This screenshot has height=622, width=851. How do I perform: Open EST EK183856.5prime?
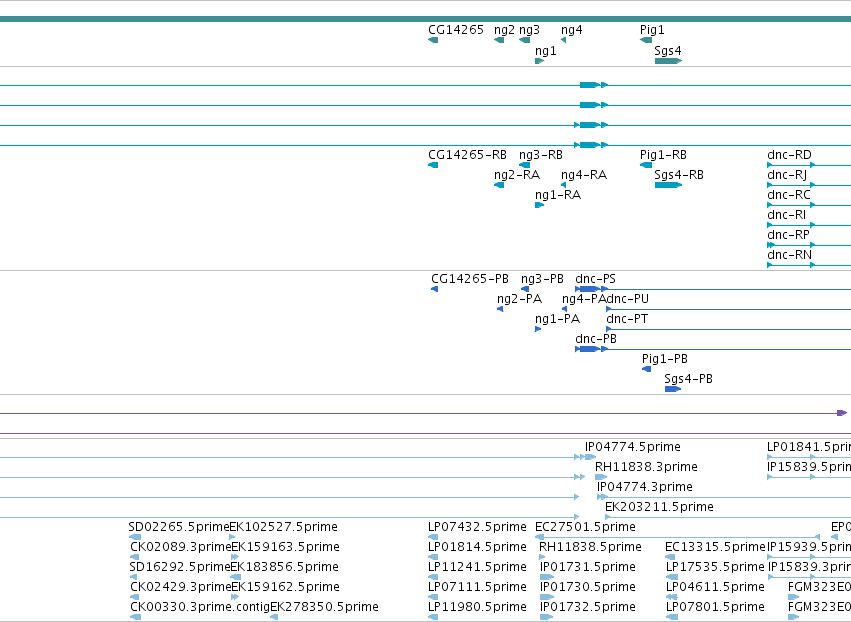(x=284, y=568)
